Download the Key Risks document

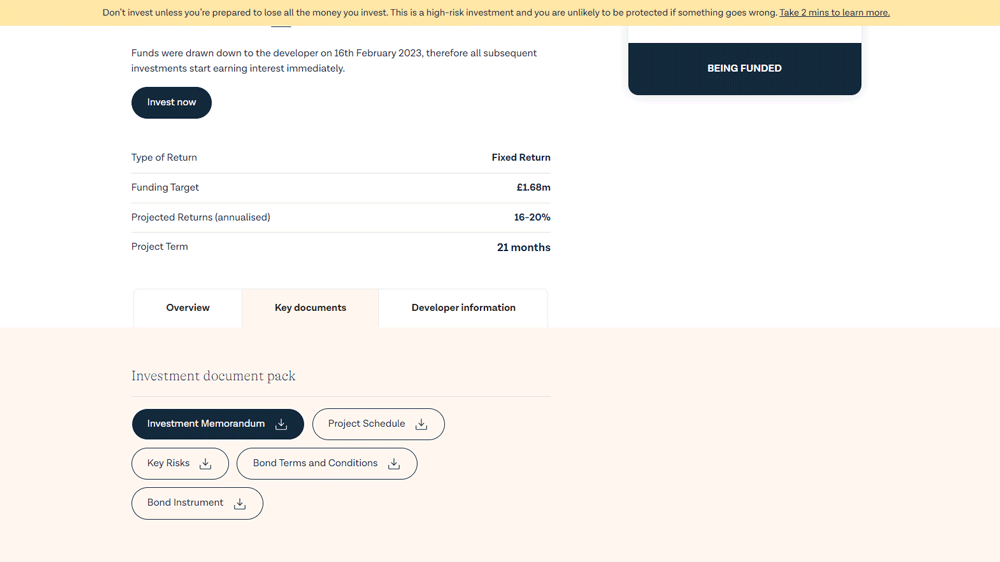(x=180, y=464)
